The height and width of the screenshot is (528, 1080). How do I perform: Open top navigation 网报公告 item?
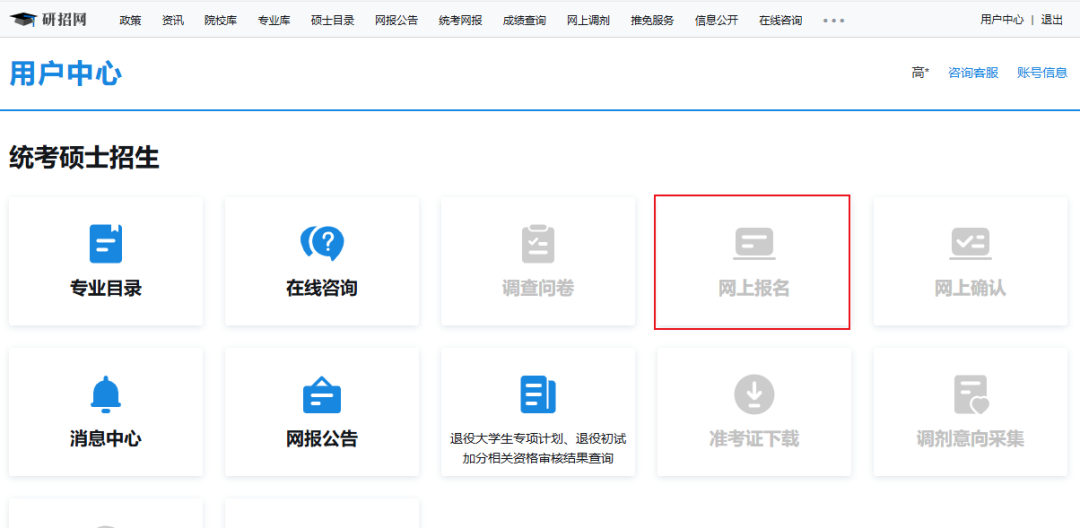397,20
